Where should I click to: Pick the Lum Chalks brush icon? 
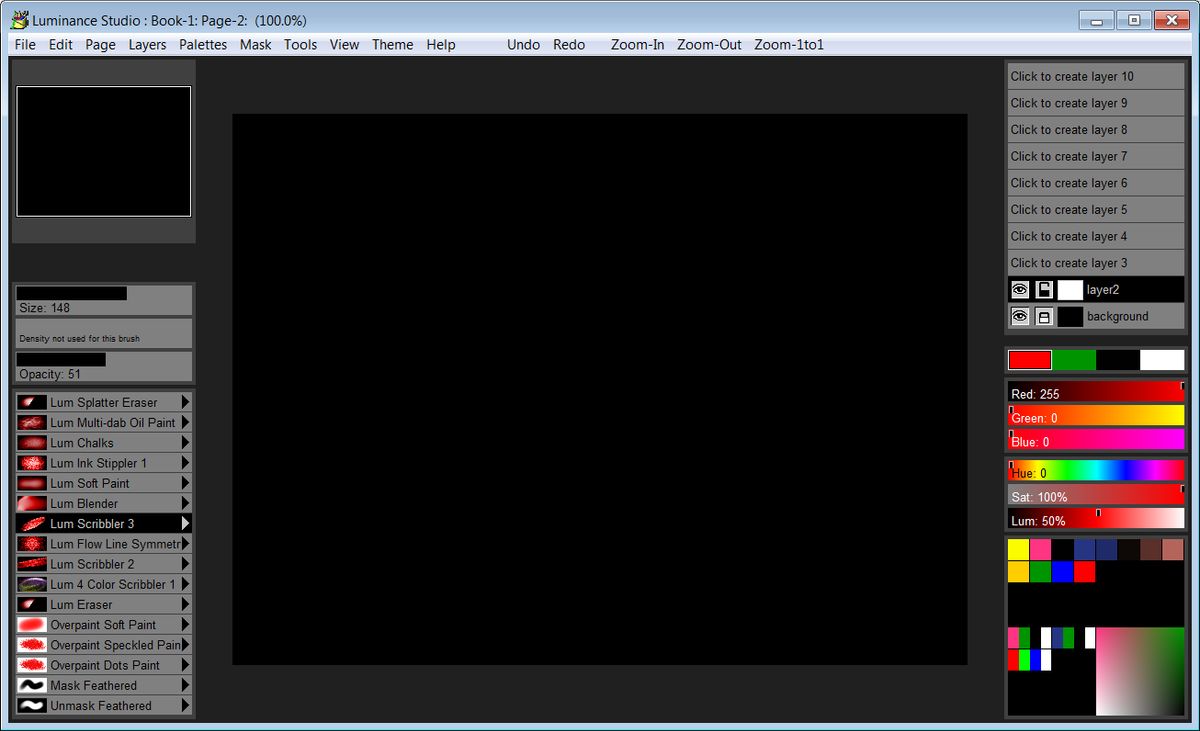pyautogui.click(x=32, y=443)
